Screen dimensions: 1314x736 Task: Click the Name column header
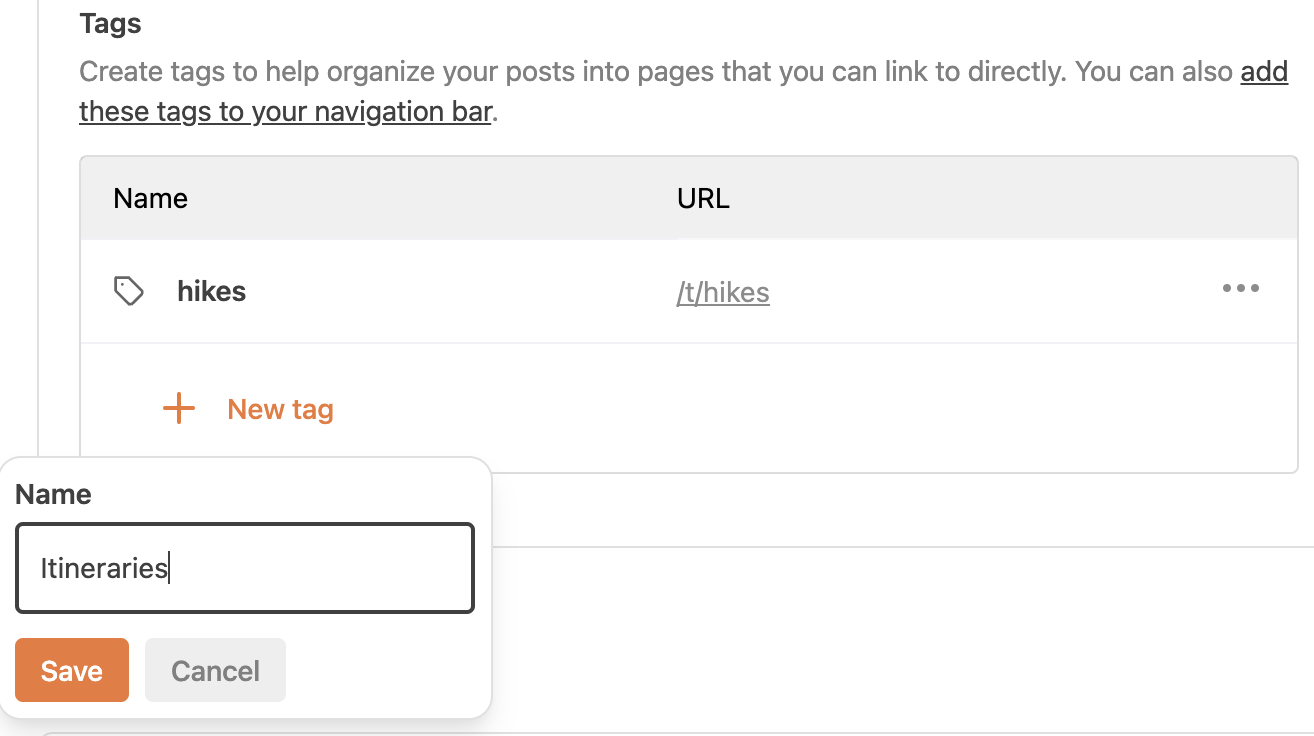pos(150,198)
